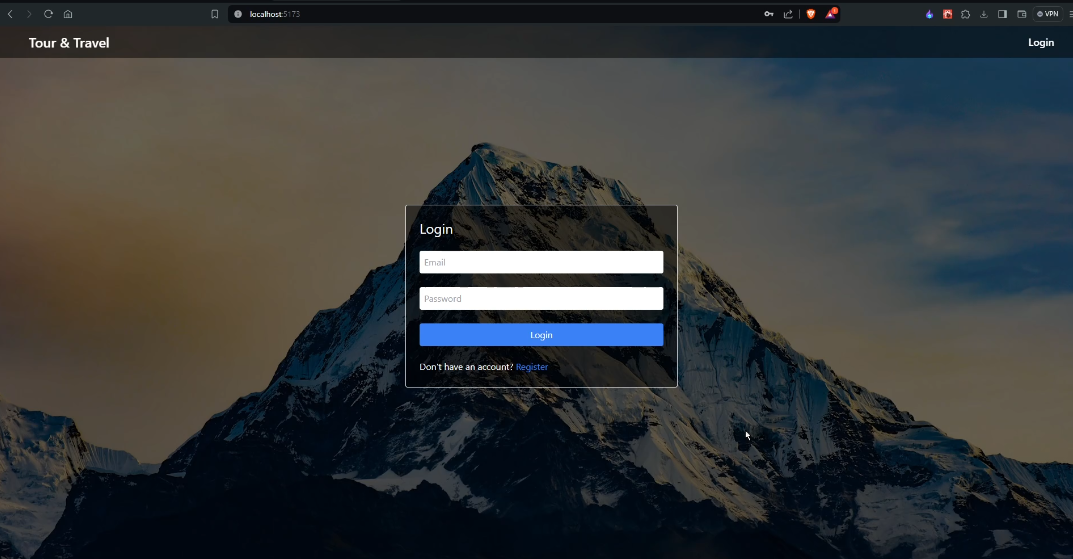Open Brave Rewards triangle icon
Image resolution: width=1073 pixels, height=559 pixels.
point(831,14)
